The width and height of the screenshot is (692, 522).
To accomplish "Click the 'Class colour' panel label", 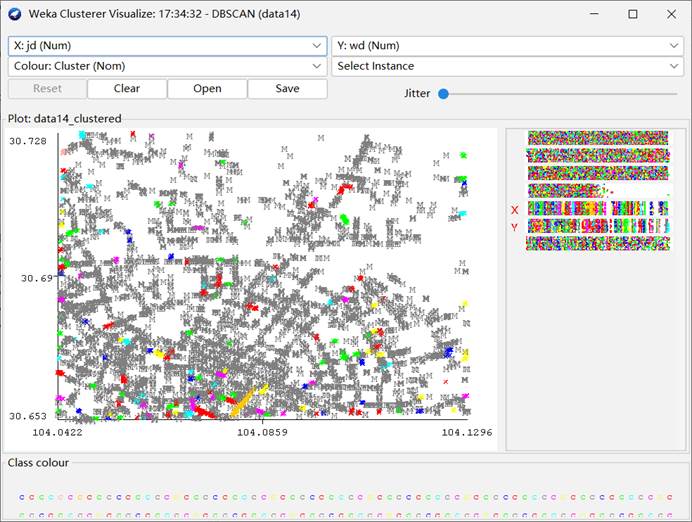I will 38,463.
